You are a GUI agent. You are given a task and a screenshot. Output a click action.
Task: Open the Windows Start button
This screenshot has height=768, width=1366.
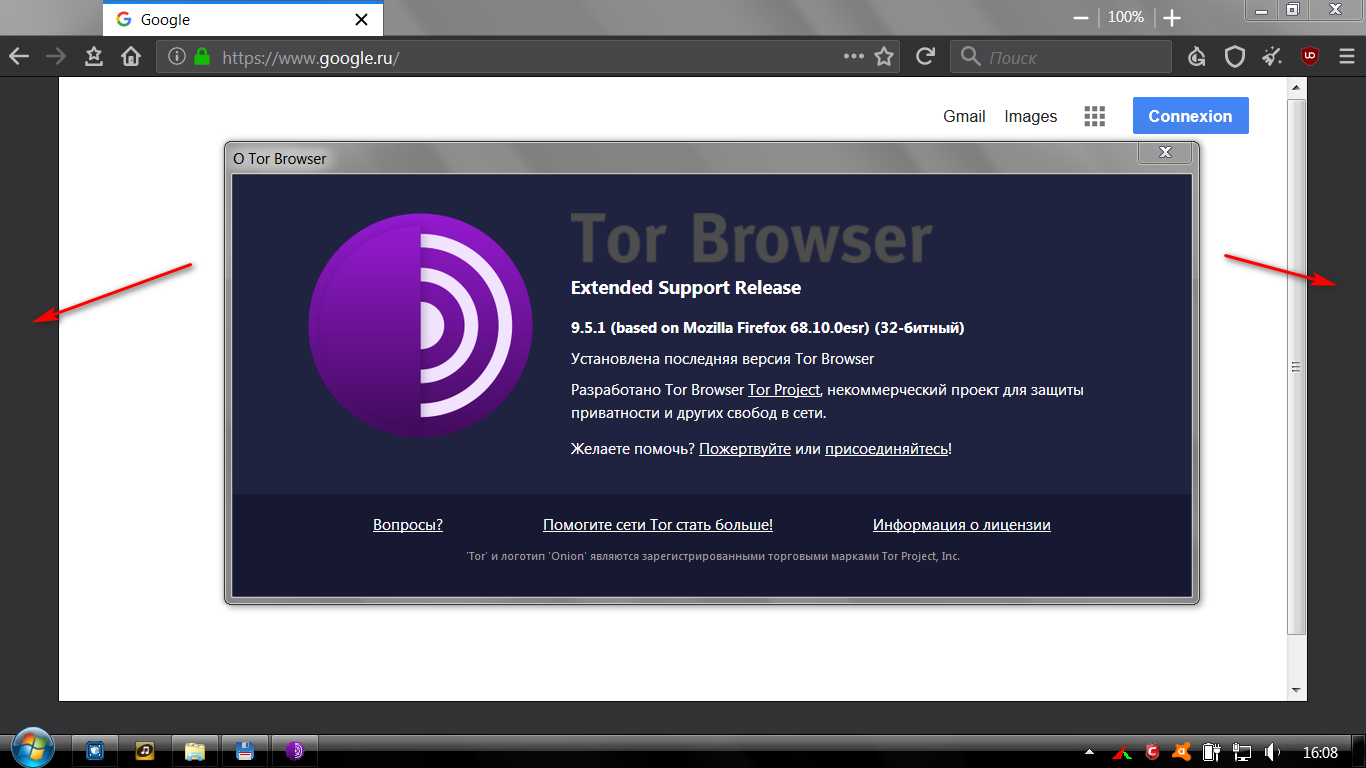coord(31,748)
